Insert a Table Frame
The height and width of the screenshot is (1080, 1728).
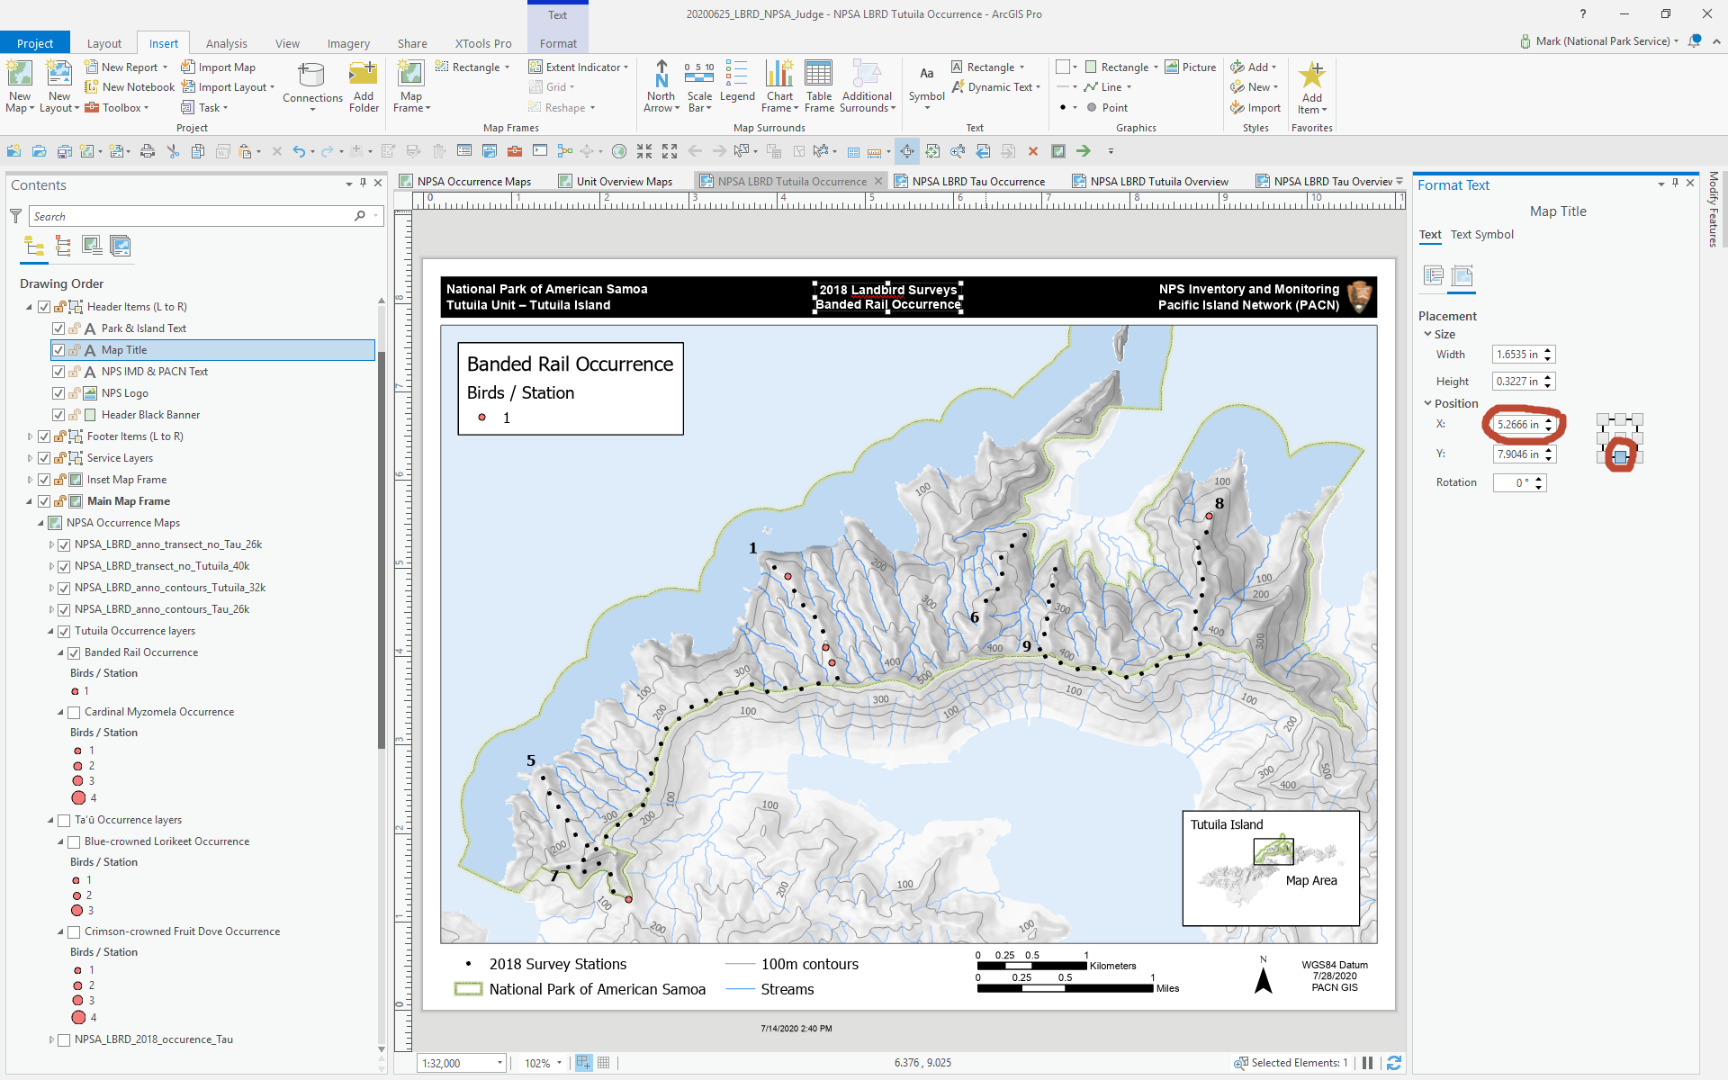[818, 74]
